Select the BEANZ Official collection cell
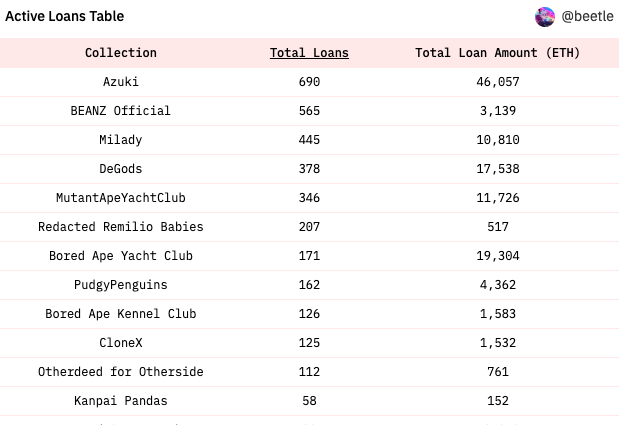Viewport: 619px width, 430px height. 121,111
